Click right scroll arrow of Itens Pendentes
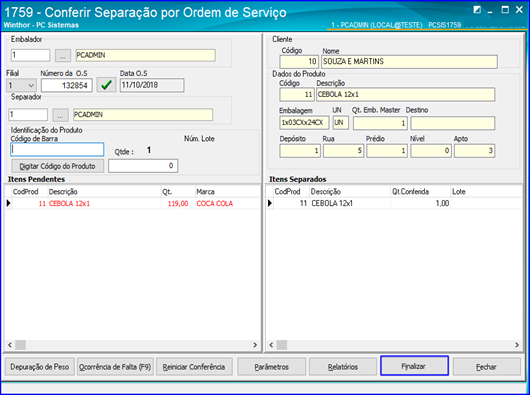Image resolution: width=530 pixels, height=395 pixels. [x=255, y=345]
